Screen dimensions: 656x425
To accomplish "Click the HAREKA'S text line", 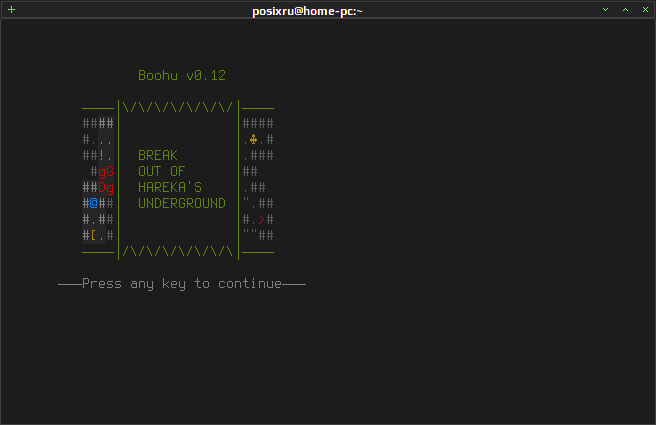I will click(x=170, y=187).
